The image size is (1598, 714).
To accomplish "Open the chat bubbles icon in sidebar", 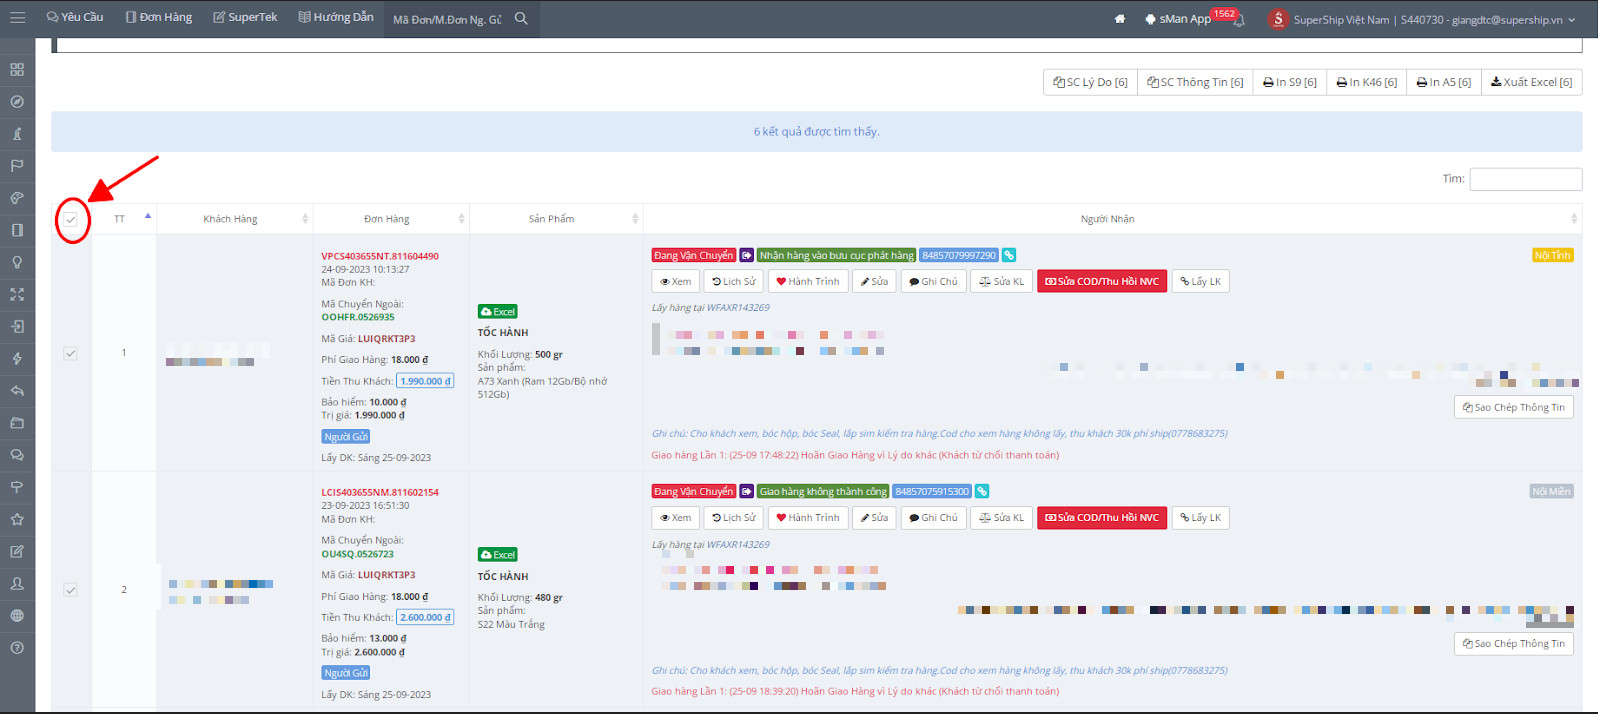I will pyautogui.click(x=17, y=455).
